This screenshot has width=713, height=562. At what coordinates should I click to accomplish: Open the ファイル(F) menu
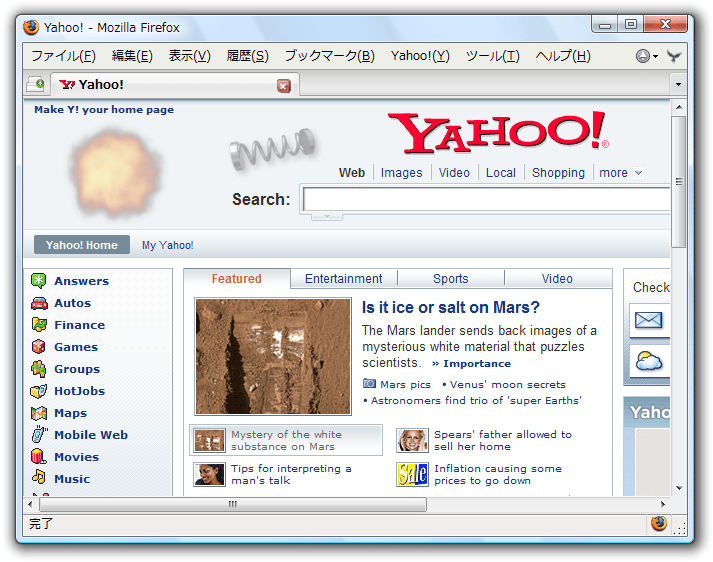click(63, 56)
